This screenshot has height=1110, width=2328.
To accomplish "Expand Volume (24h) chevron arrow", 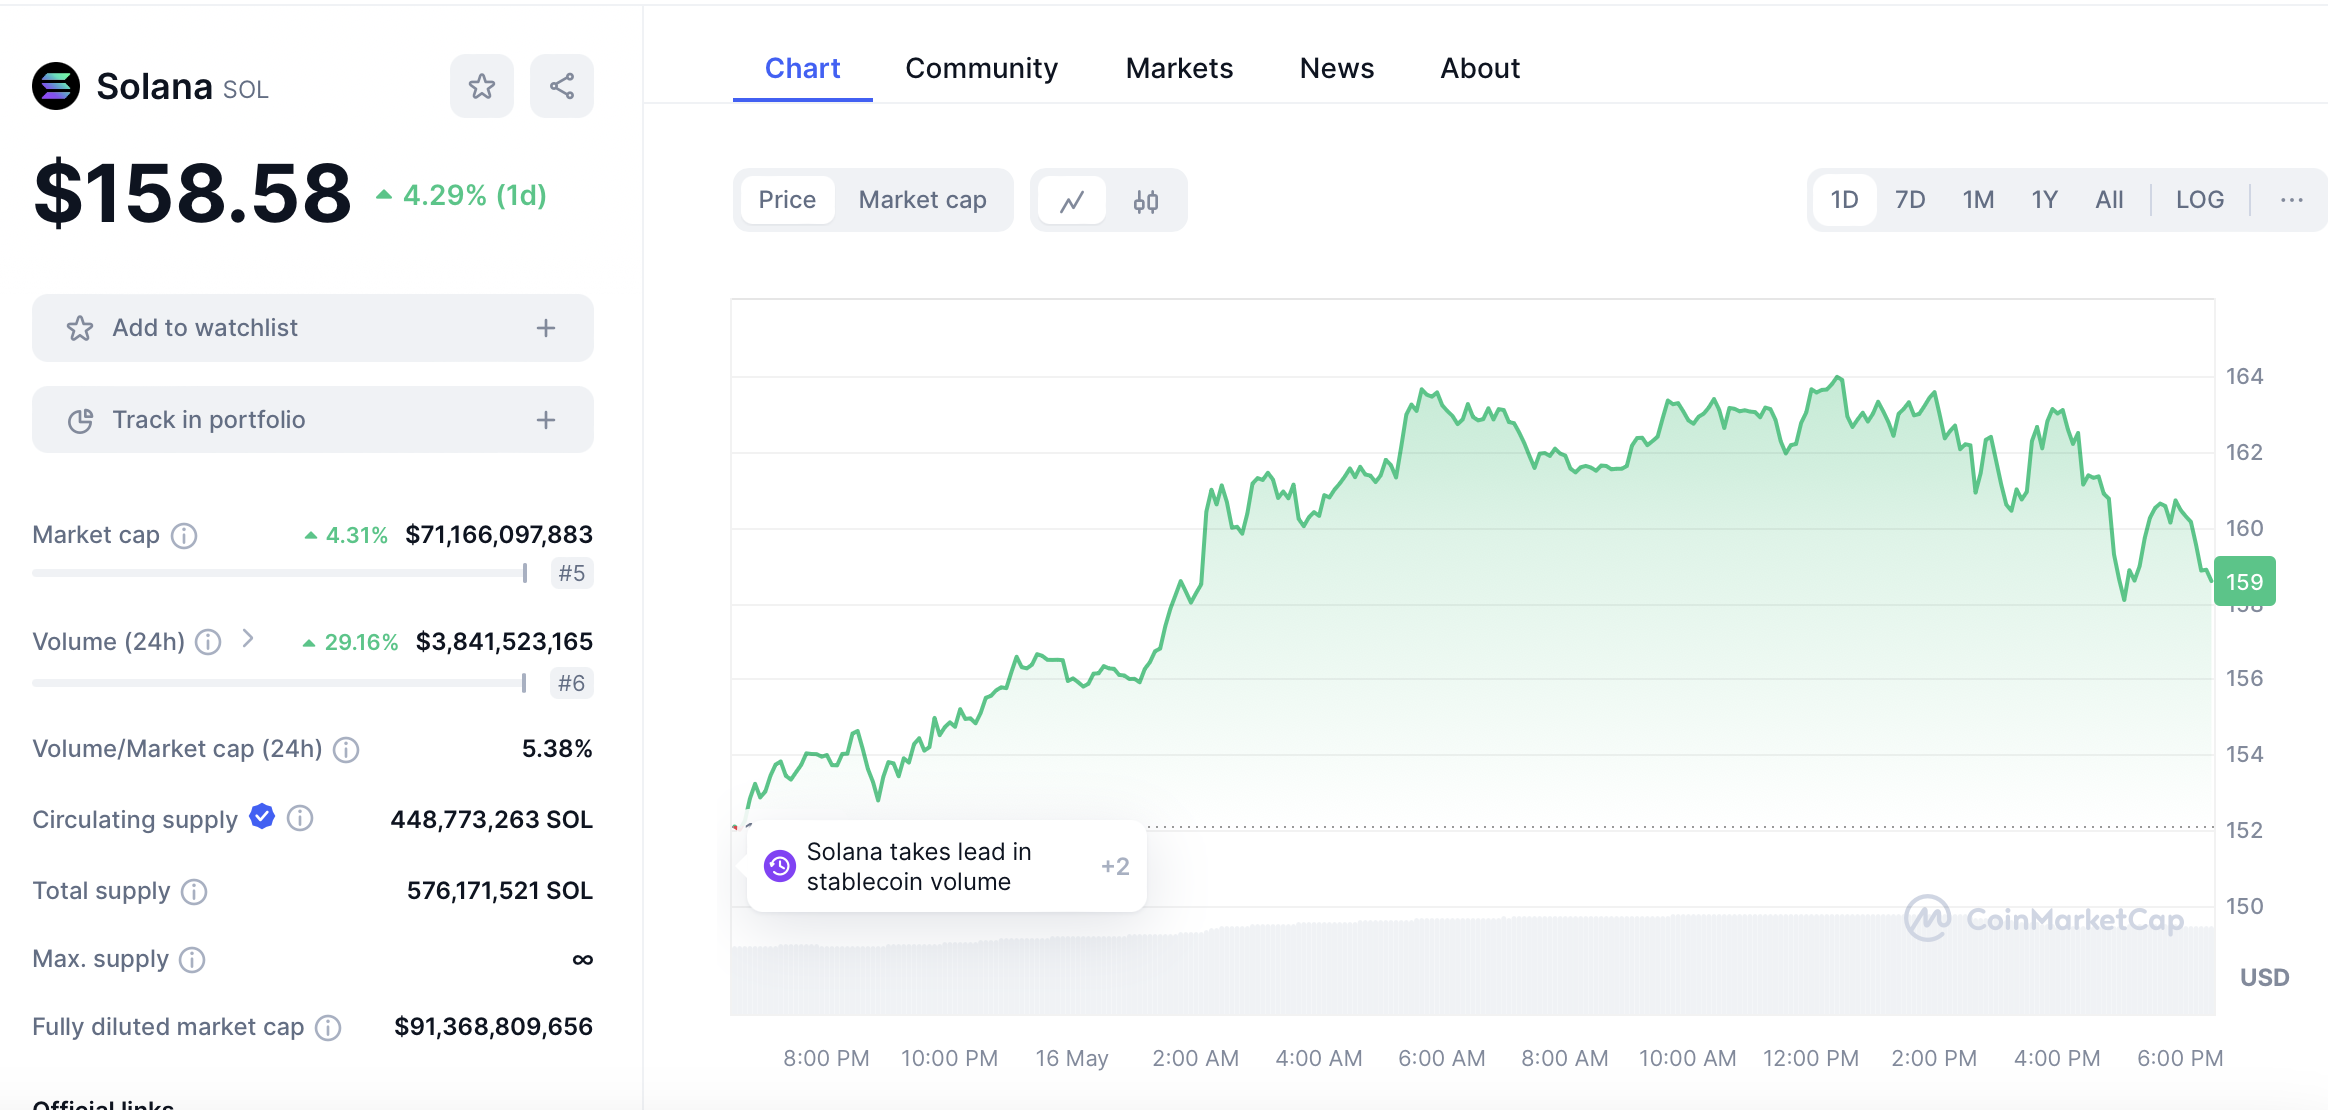I will pyautogui.click(x=248, y=639).
